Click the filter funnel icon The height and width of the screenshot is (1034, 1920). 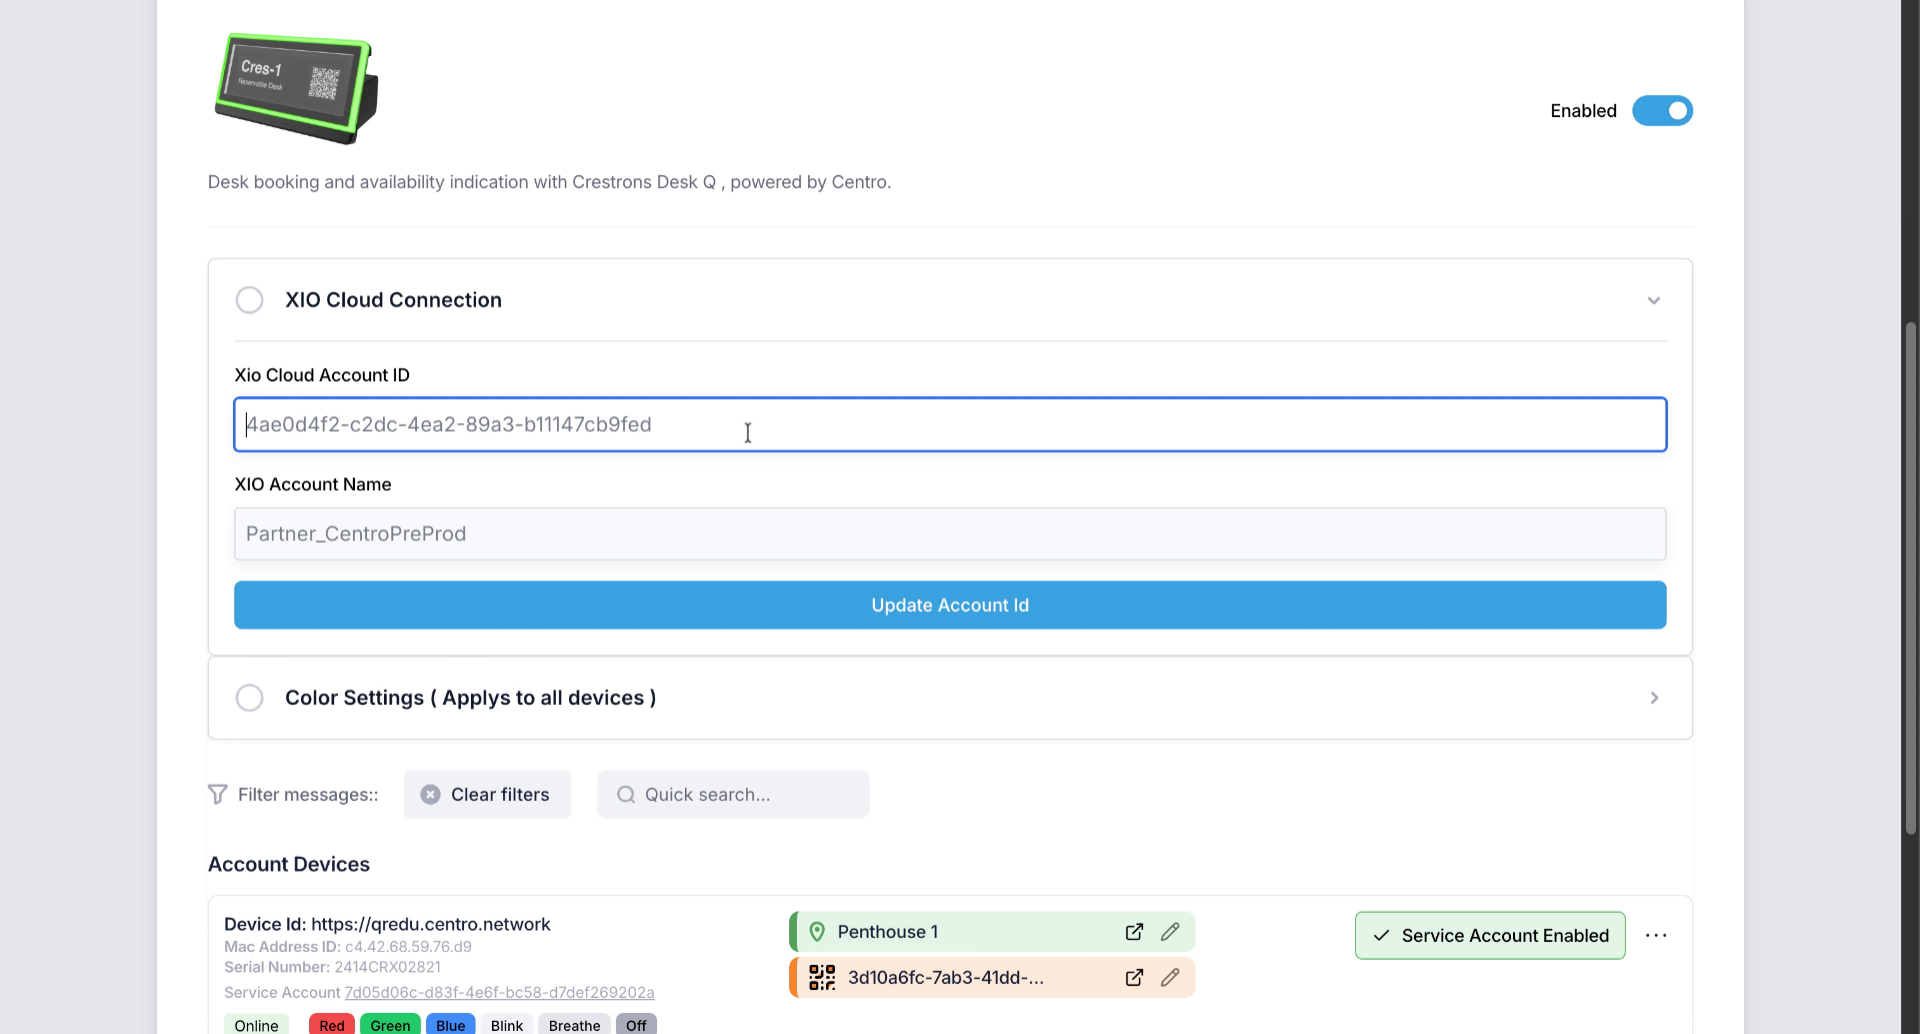point(217,795)
